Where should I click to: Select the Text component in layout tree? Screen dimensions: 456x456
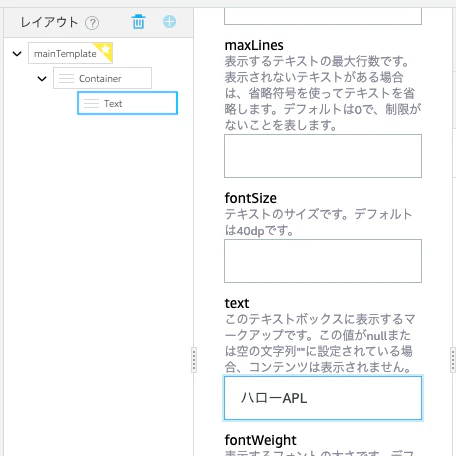(x=127, y=103)
